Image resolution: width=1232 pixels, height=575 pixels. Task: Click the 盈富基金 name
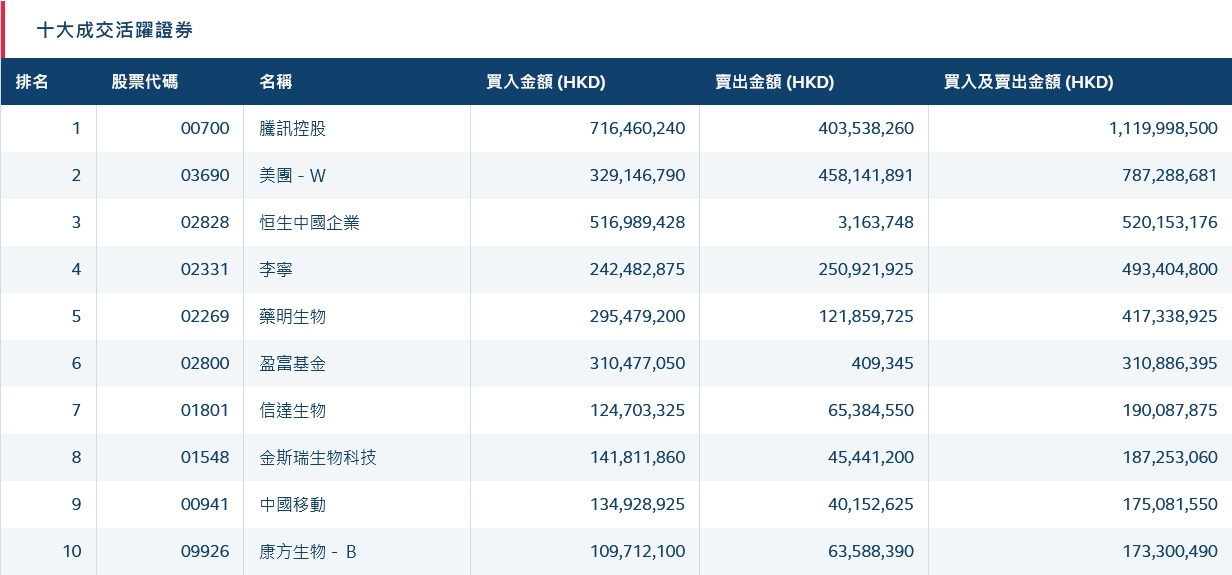(x=293, y=364)
